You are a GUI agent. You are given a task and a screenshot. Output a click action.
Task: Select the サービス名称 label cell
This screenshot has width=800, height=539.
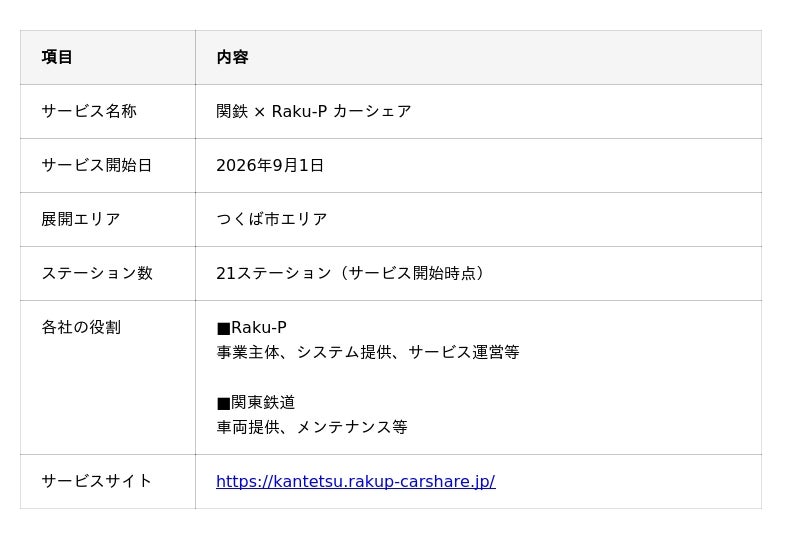tap(108, 111)
